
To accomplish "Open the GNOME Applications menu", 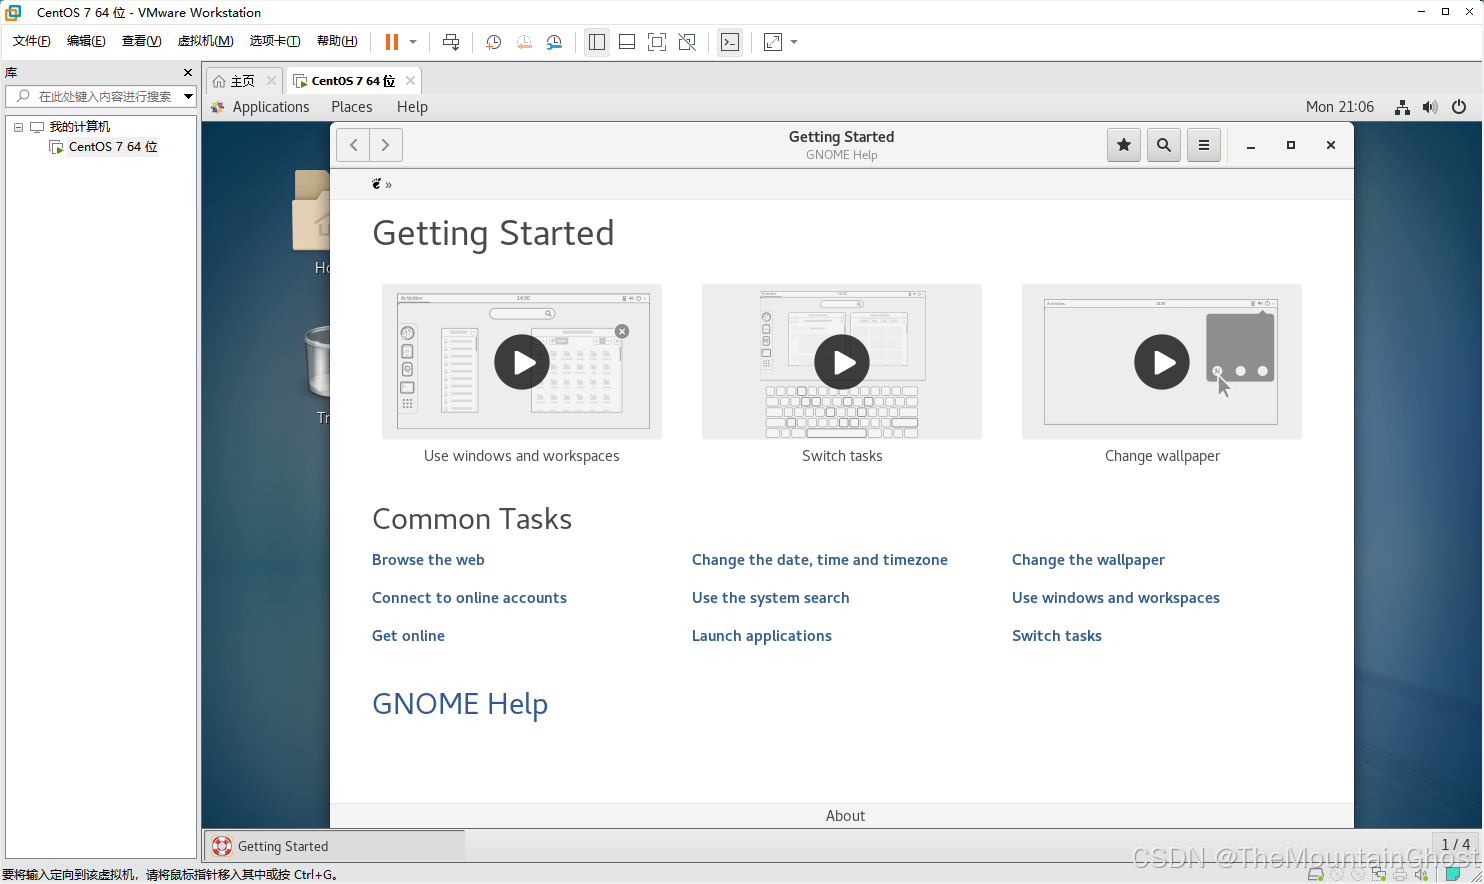I will click(270, 107).
